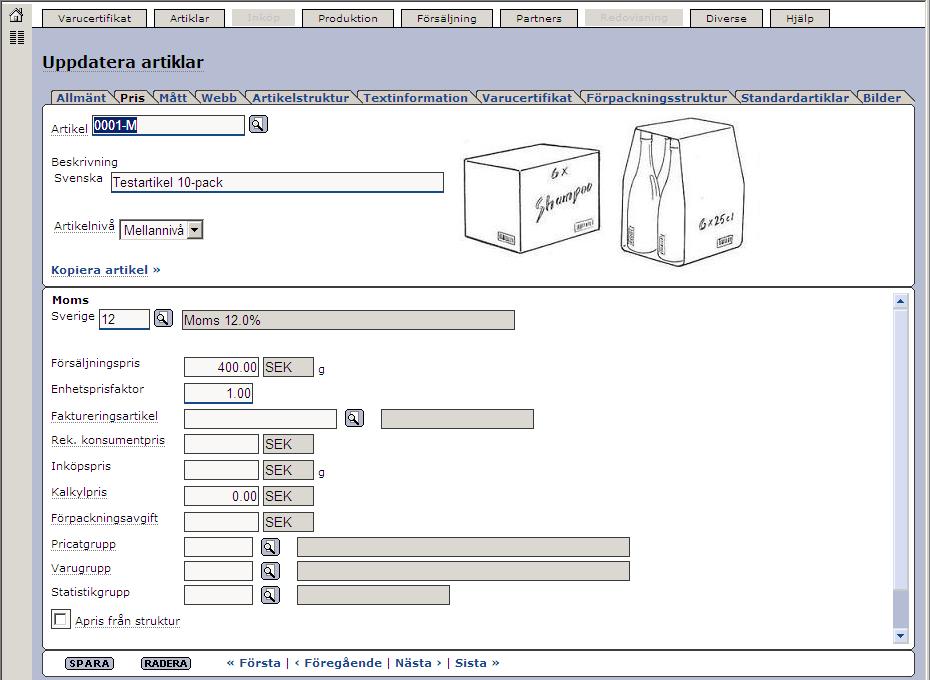Image resolution: width=930 pixels, height=680 pixels.
Task: Open the Försäljning menu
Action: [447, 18]
